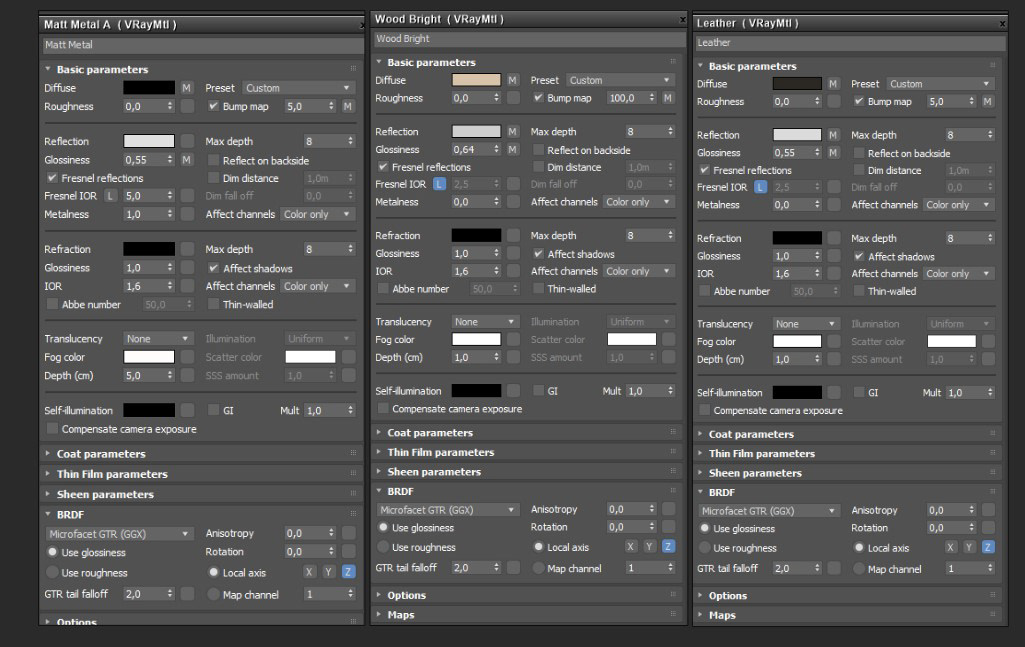Open Microfacet GTR (GGX) dropdown in Wood Bright
The height and width of the screenshot is (647, 1025).
pyautogui.click(x=448, y=510)
